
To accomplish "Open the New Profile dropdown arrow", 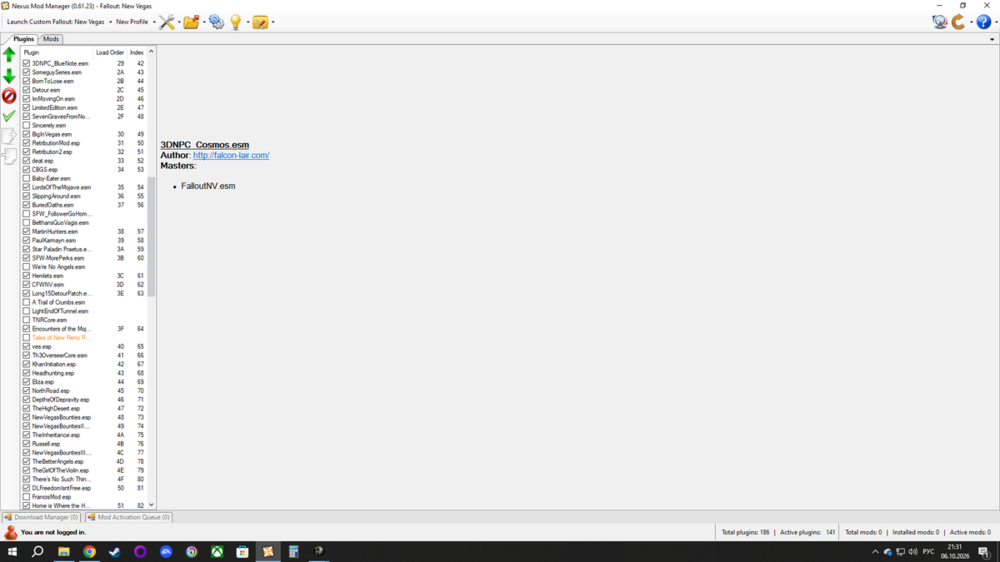I will click(x=154, y=22).
